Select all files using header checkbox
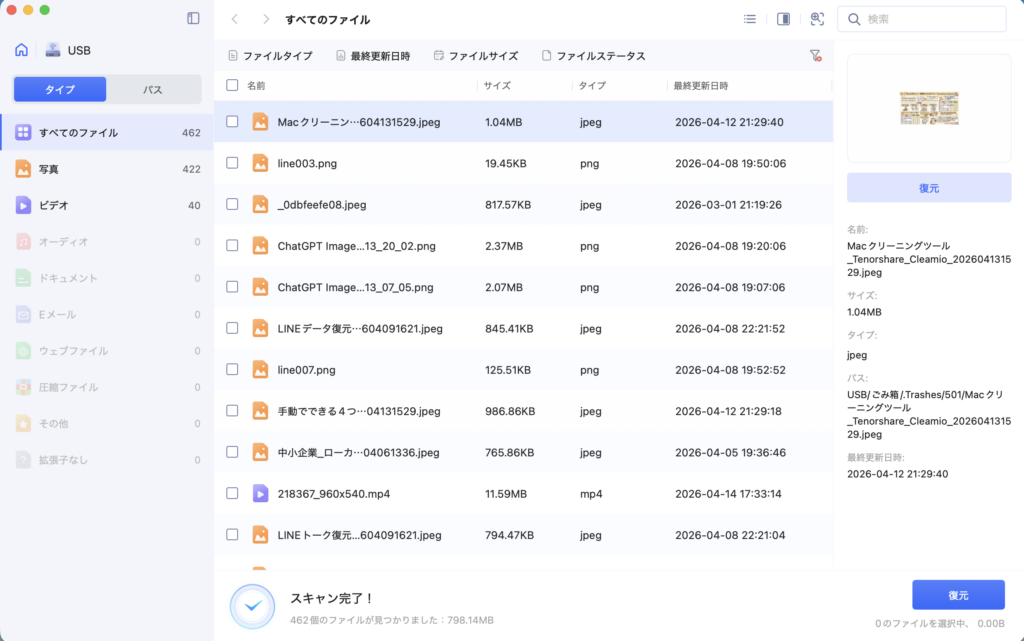 click(232, 86)
